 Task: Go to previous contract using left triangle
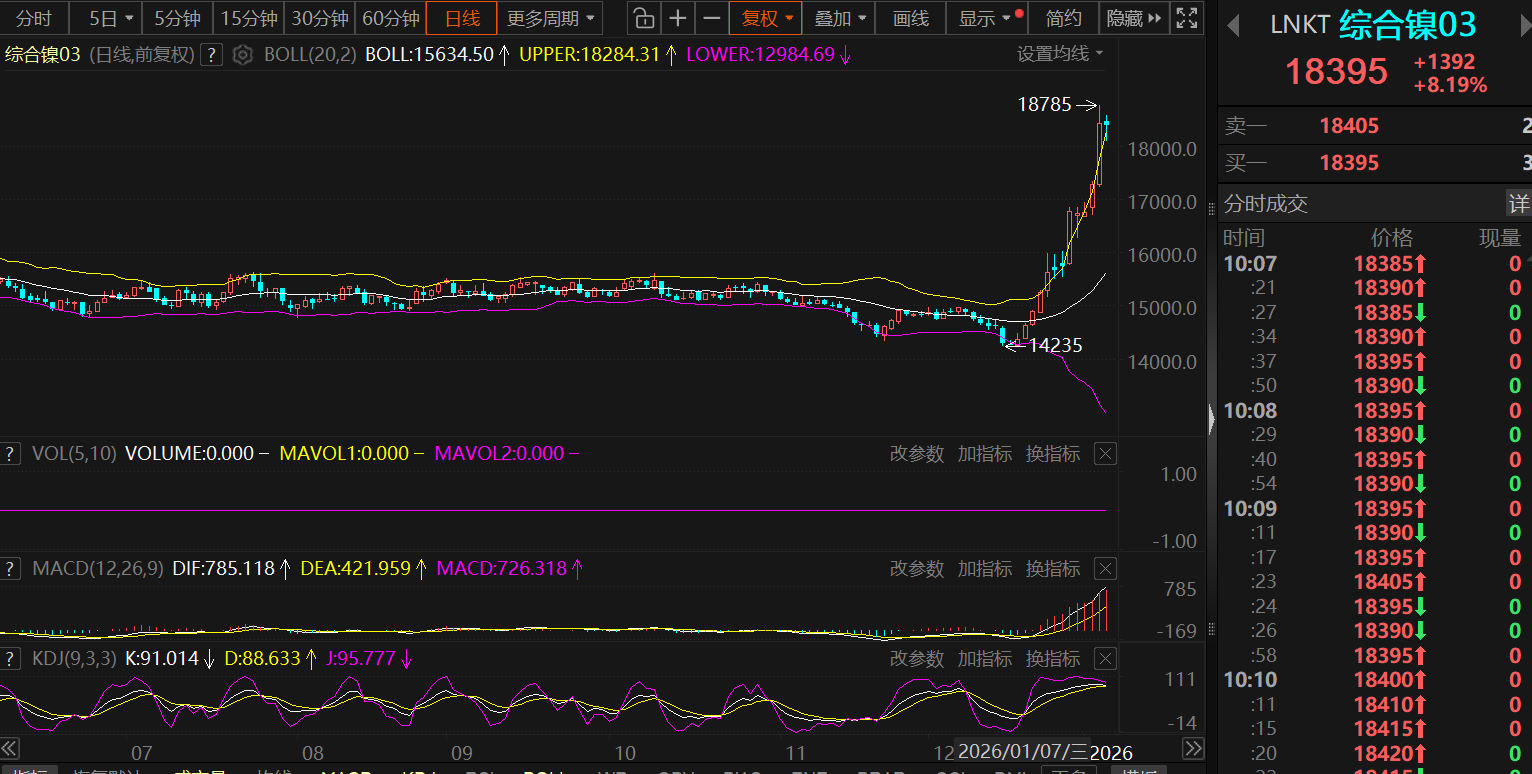click(1233, 25)
